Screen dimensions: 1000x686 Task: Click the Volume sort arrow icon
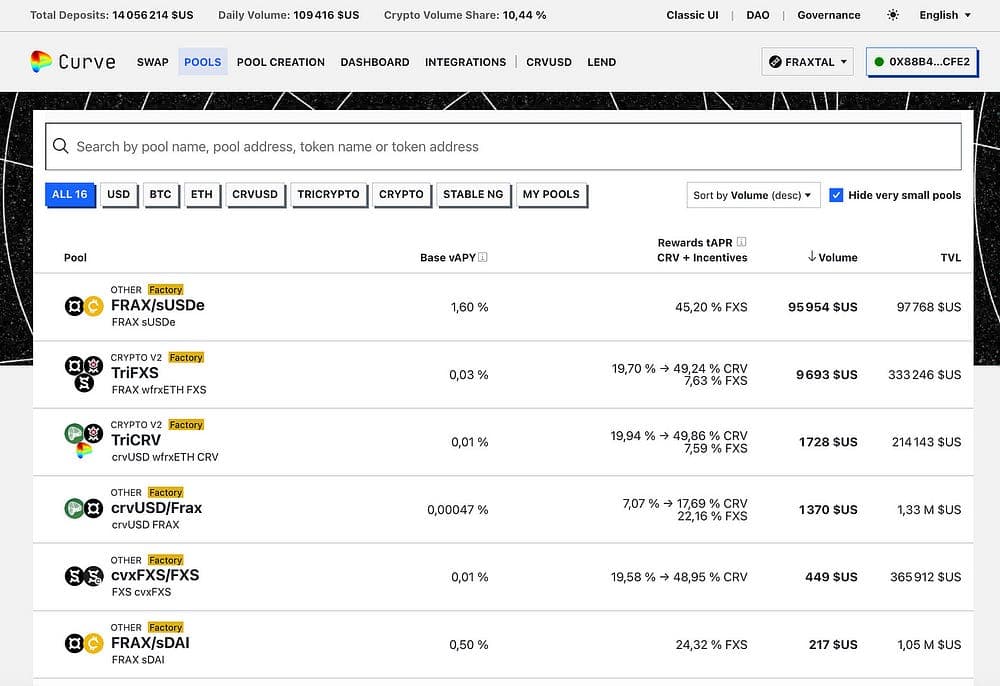pos(812,256)
